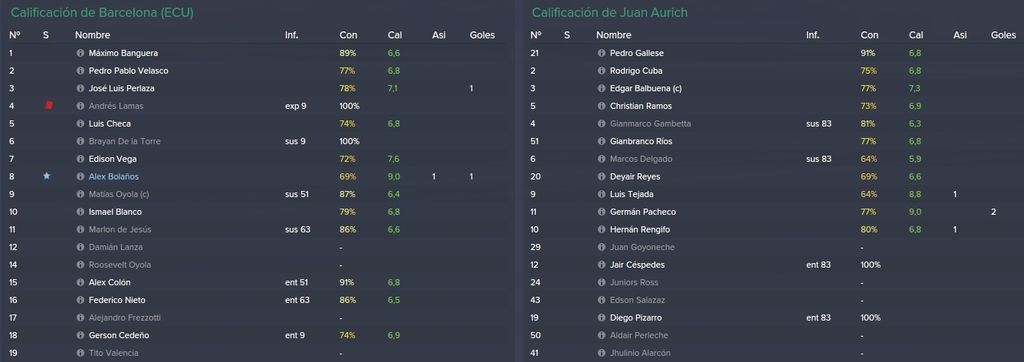
Task: Click red card icon on Andrés Lamas row
Action: [48, 105]
